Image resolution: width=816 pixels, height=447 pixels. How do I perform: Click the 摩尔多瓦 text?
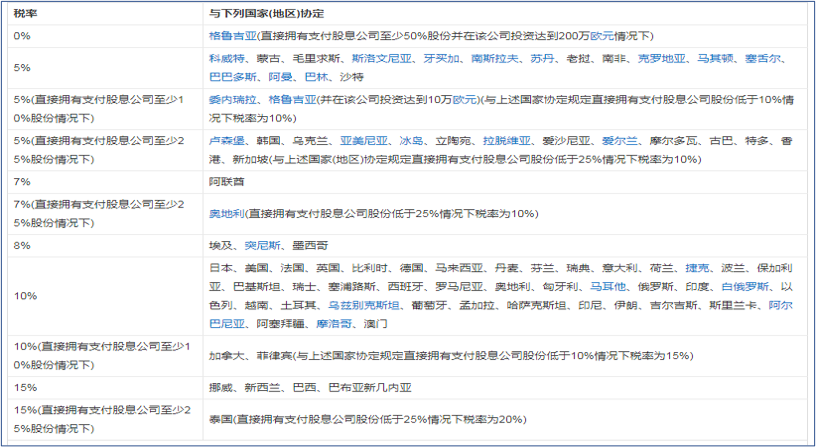coord(673,141)
